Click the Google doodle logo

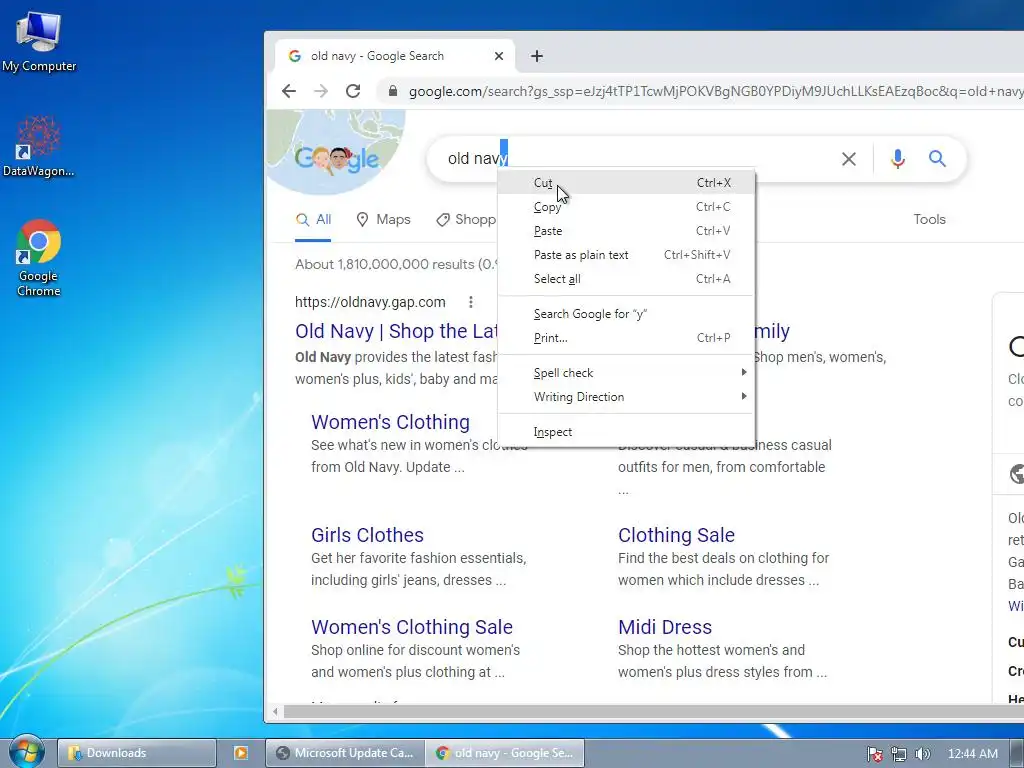tap(336, 158)
